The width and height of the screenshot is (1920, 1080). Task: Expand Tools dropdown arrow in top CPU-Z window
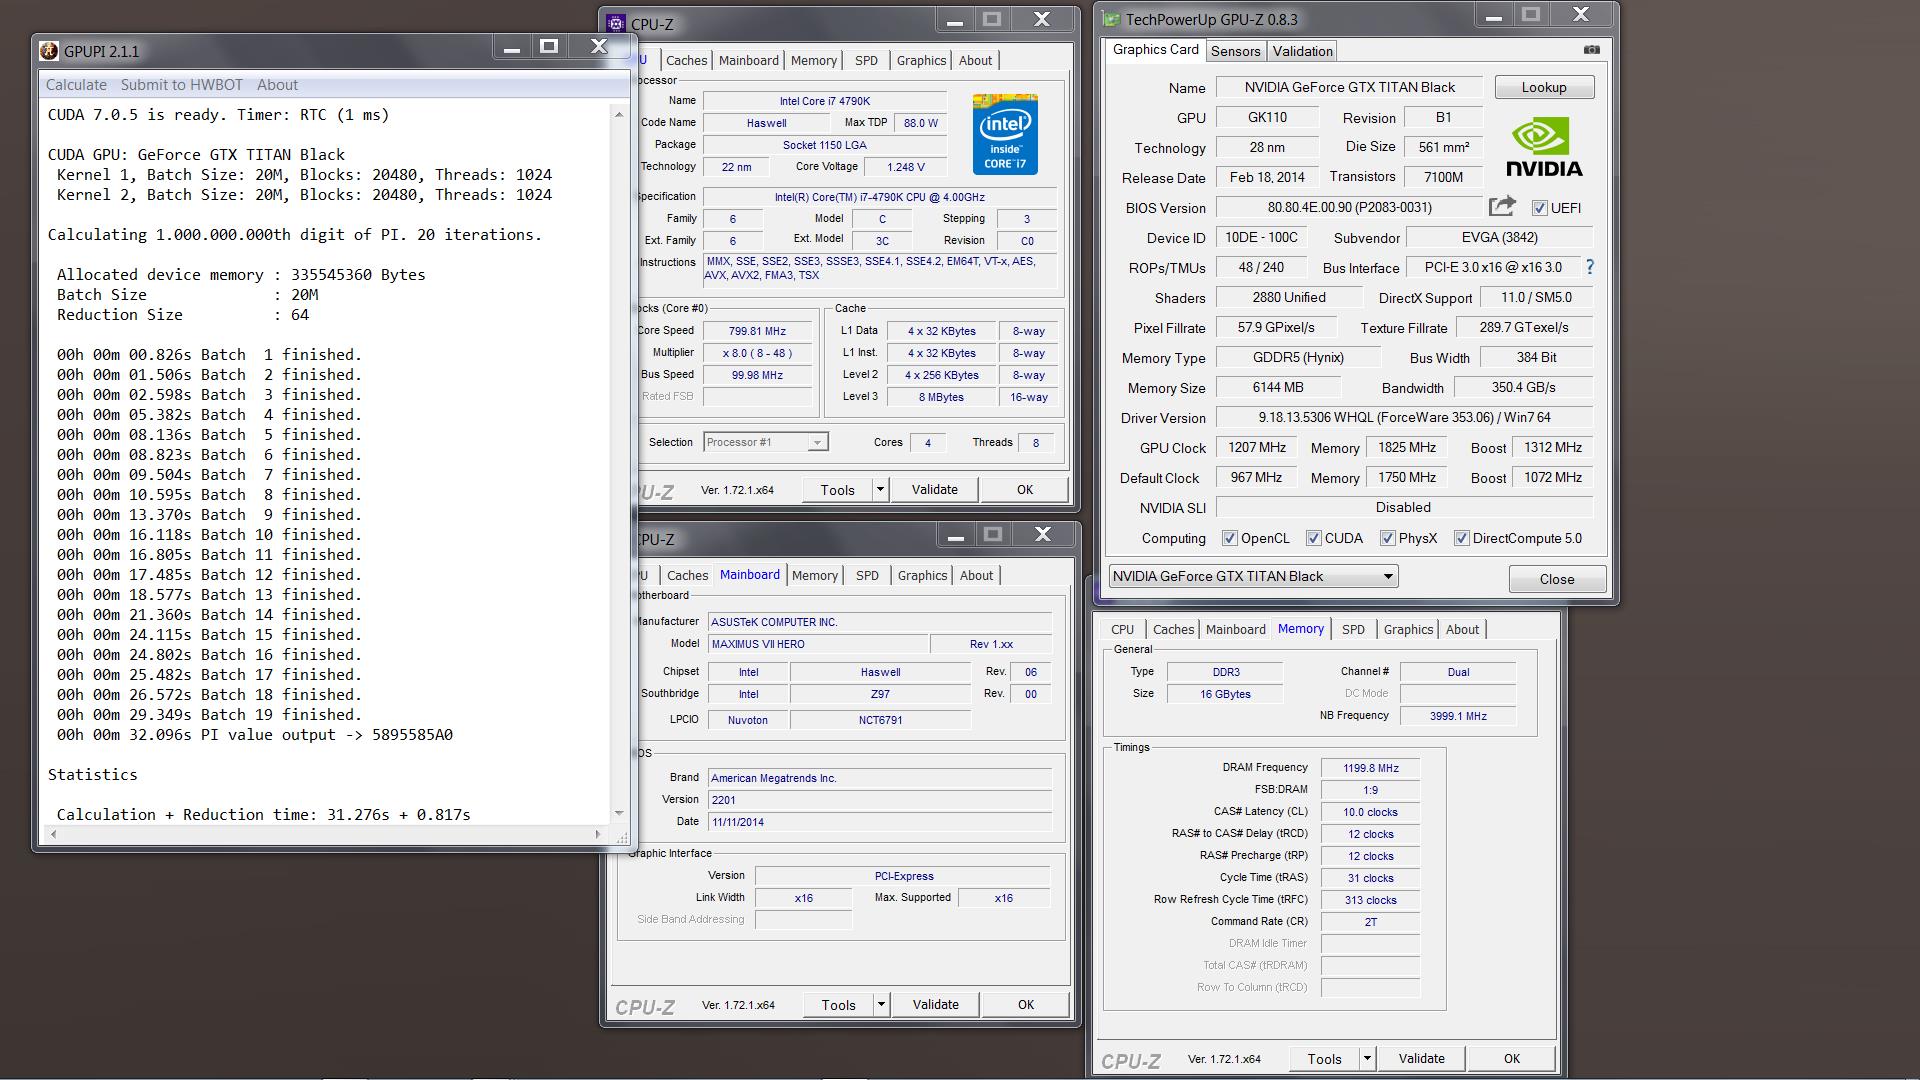880,489
